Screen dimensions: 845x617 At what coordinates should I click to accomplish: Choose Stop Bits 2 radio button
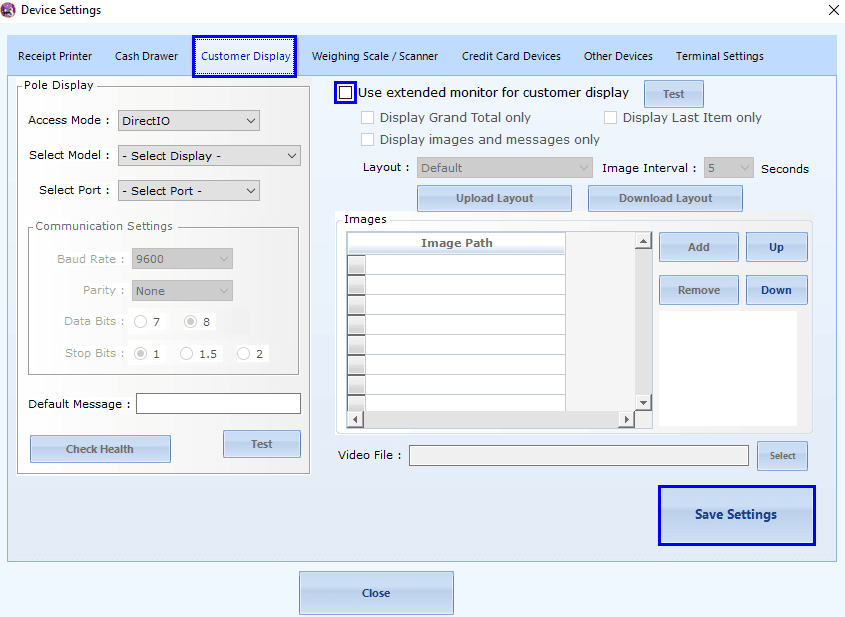[x=244, y=353]
